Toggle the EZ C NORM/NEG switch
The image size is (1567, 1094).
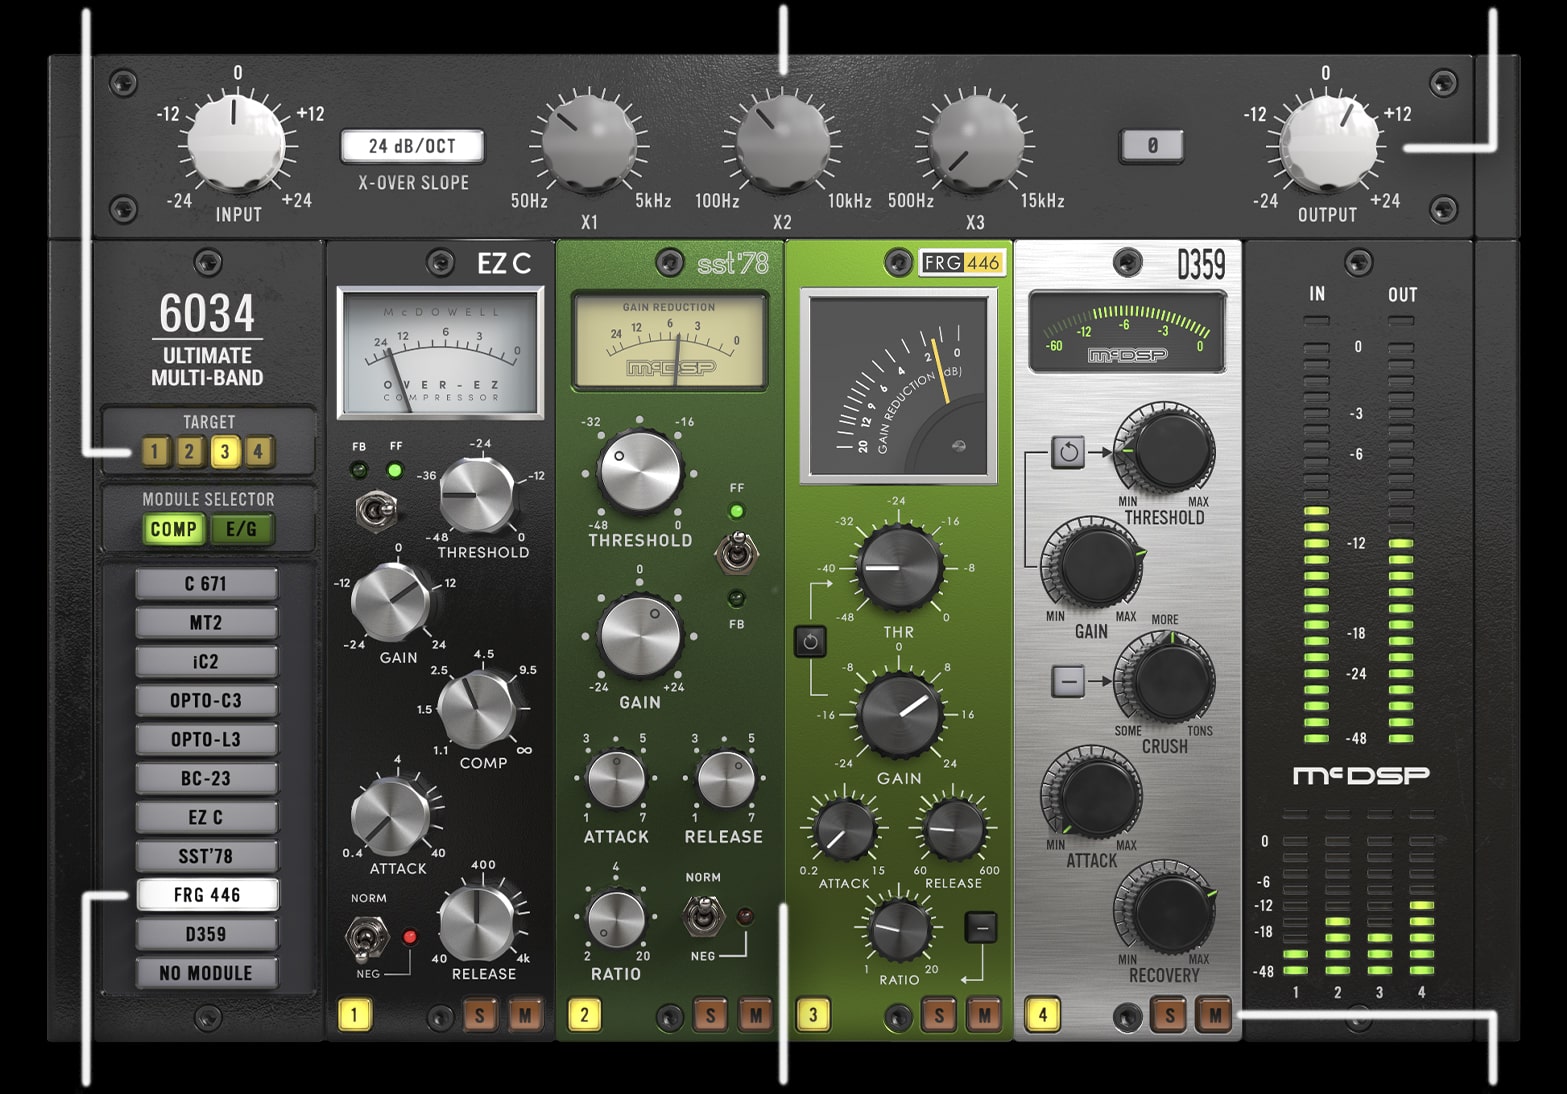[x=366, y=938]
